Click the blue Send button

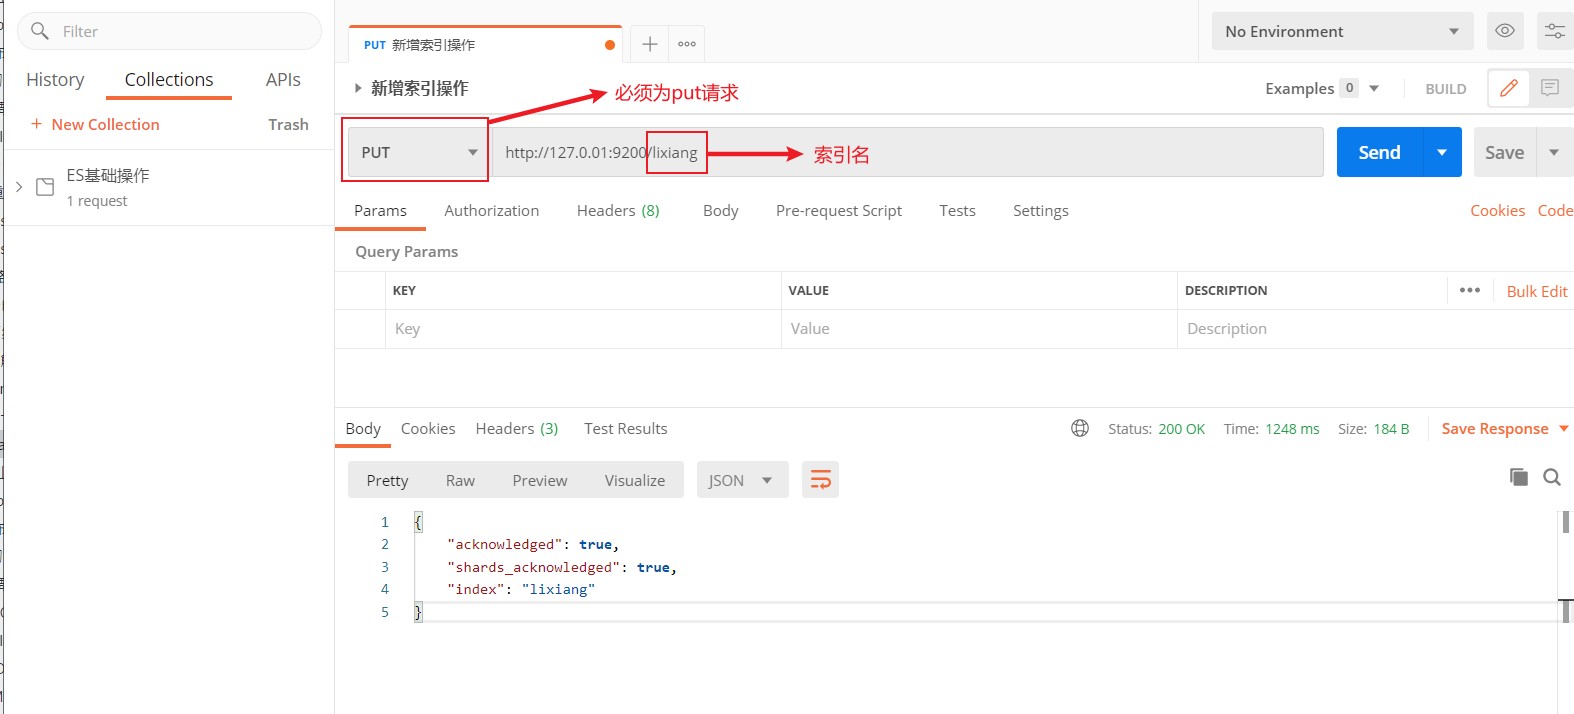coord(1379,152)
